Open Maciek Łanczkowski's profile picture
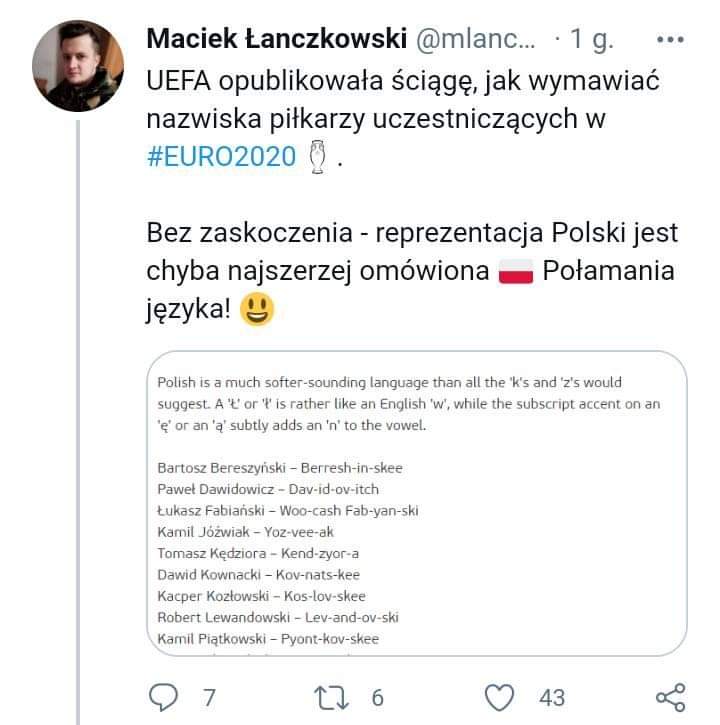 (x=78, y=65)
